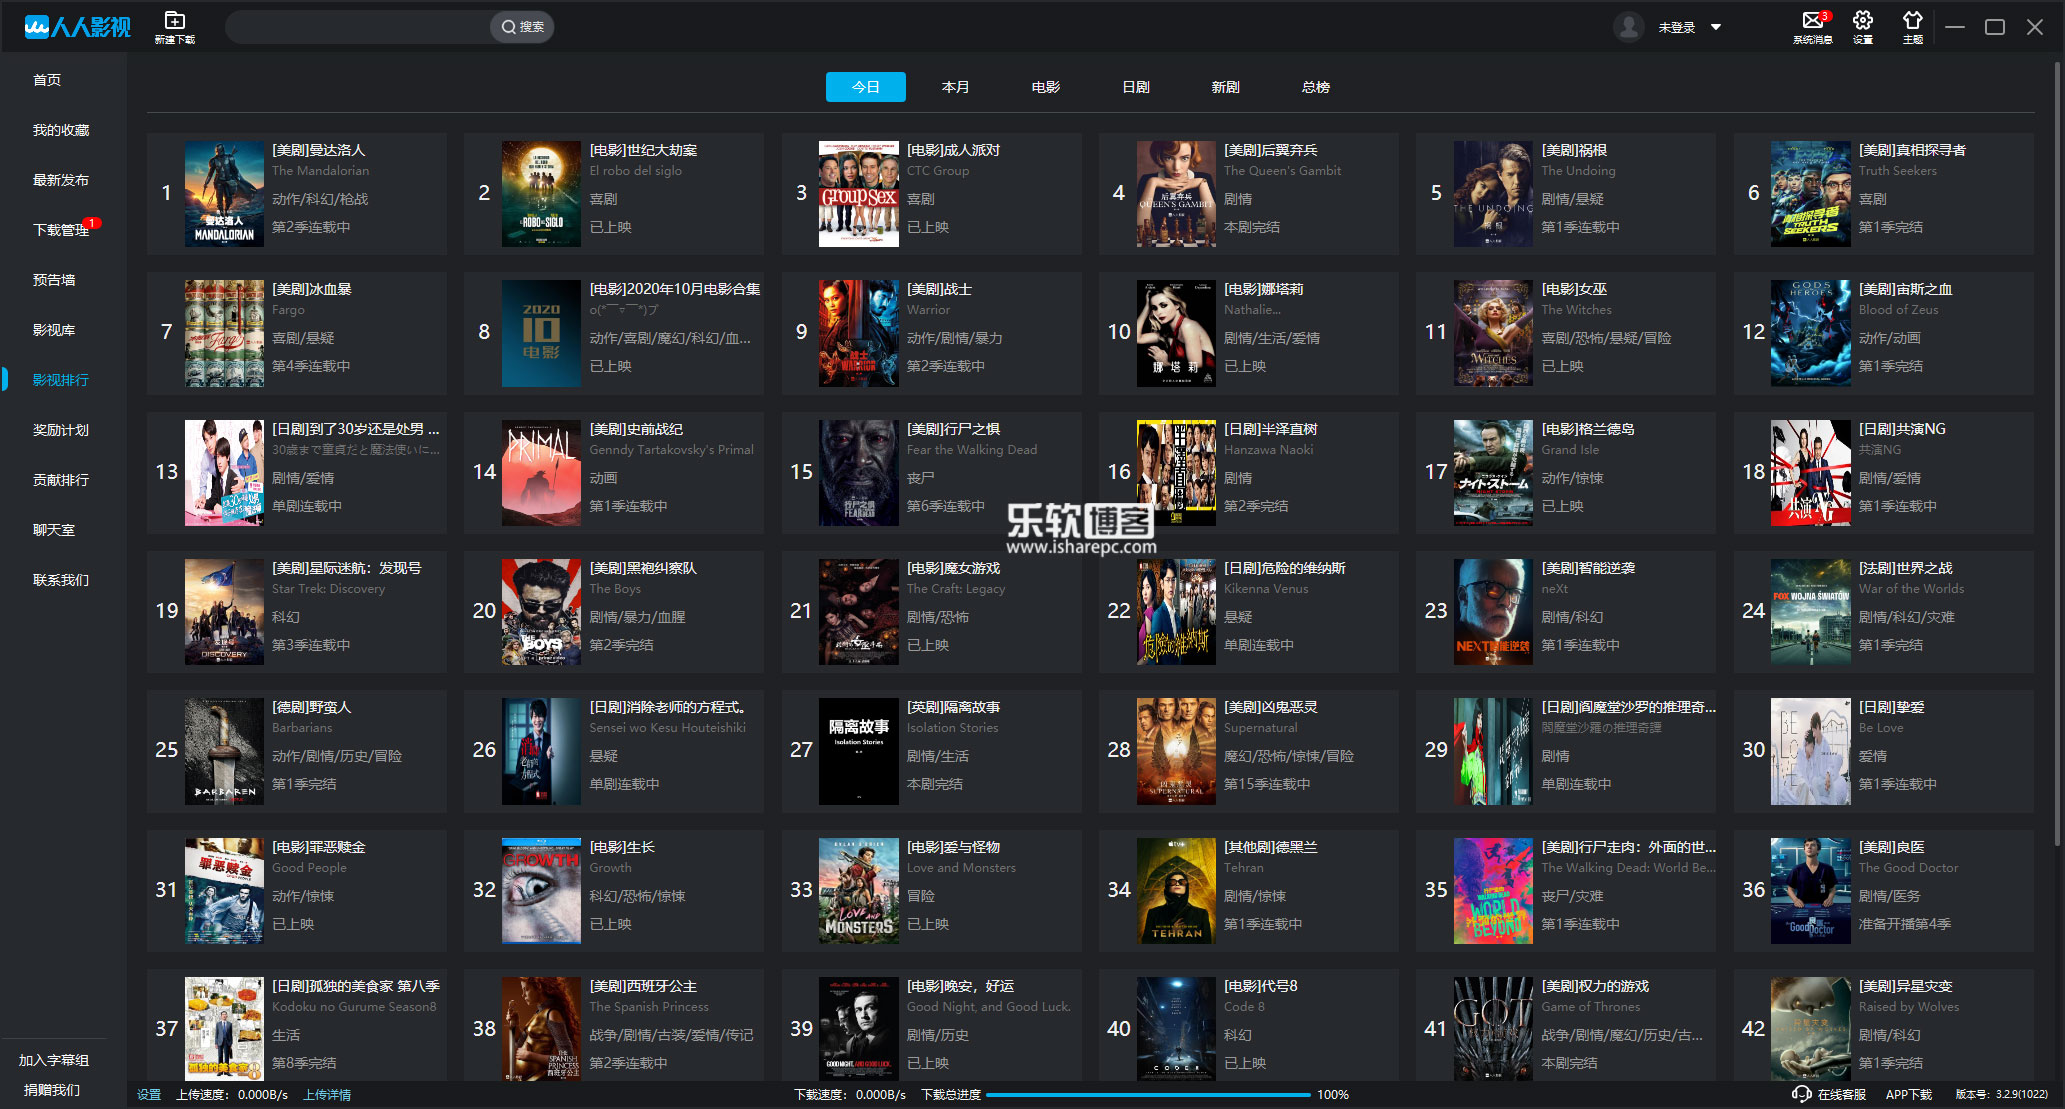Open The Queen's Gambit poster thumbnail

coord(1176,193)
